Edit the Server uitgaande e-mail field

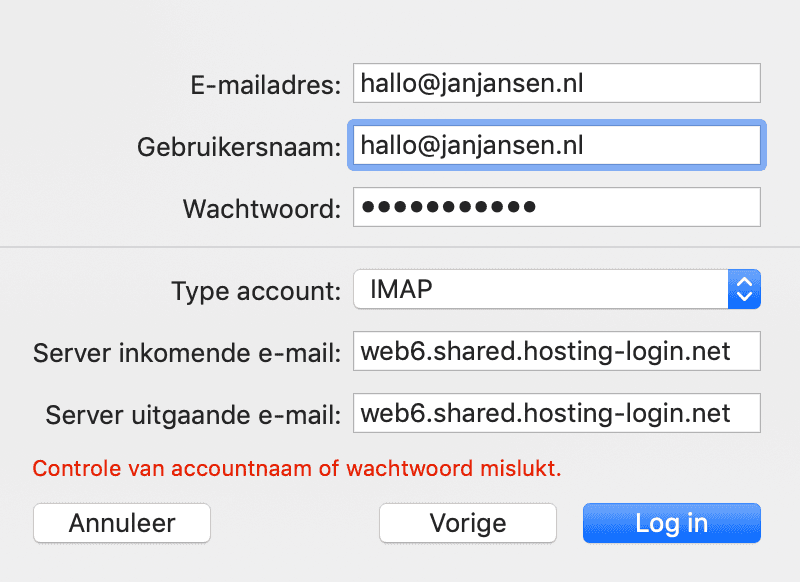point(556,413)
